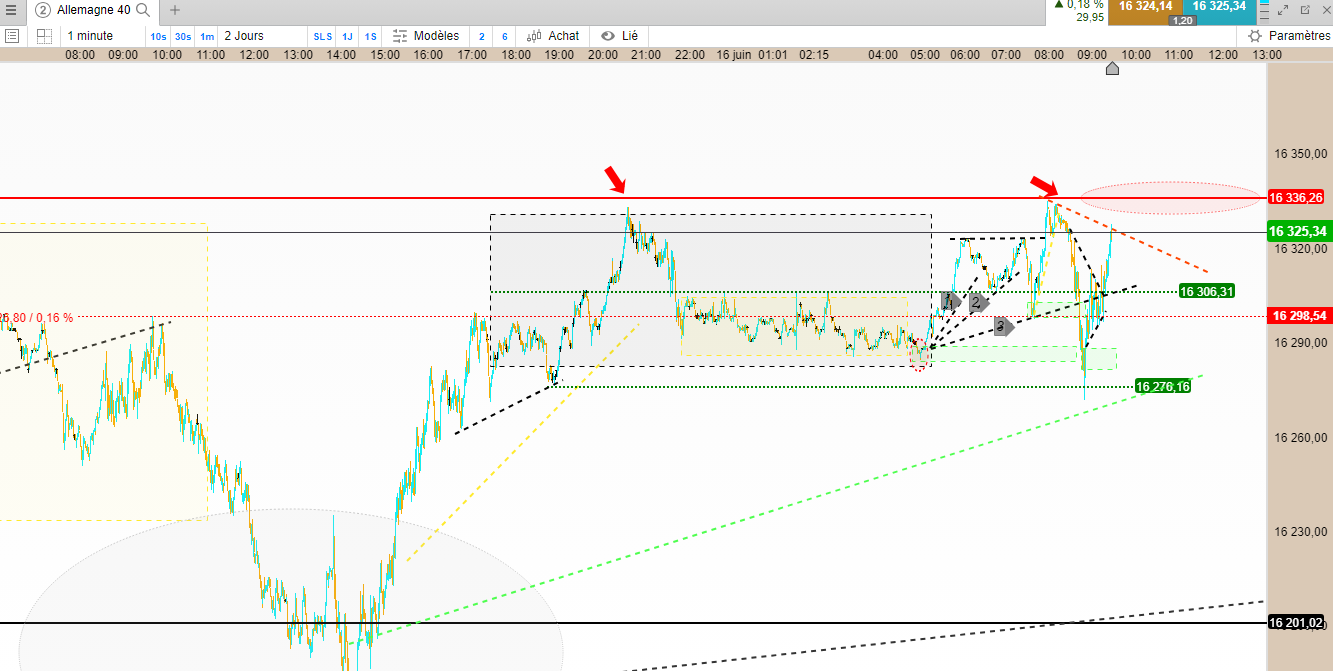Open the chart layout grid icon
Viewport: 1333px width, 671px height.
pyautogui.click(x=44, y=36)
